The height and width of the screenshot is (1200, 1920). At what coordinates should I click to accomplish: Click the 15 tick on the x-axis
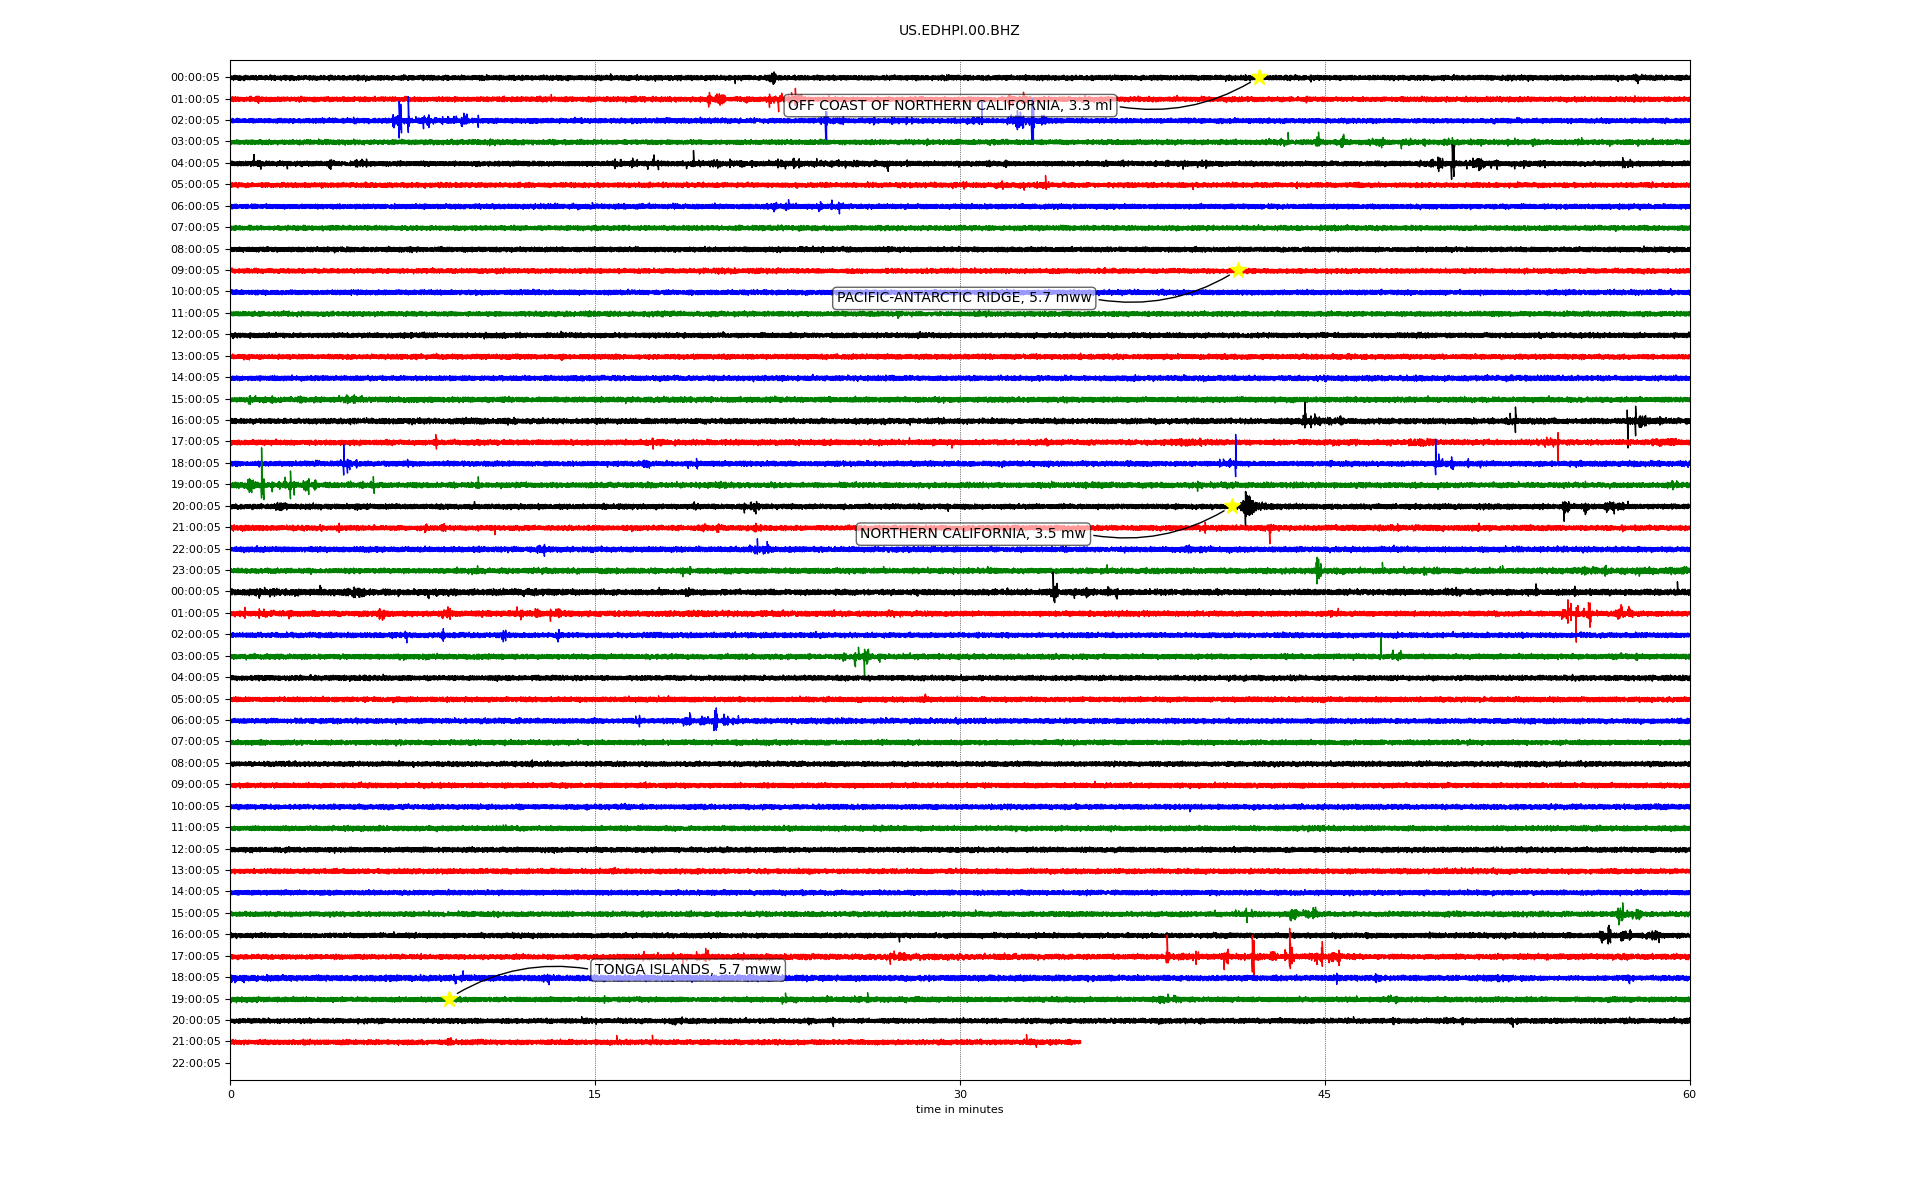click(x=595, y=1094)
